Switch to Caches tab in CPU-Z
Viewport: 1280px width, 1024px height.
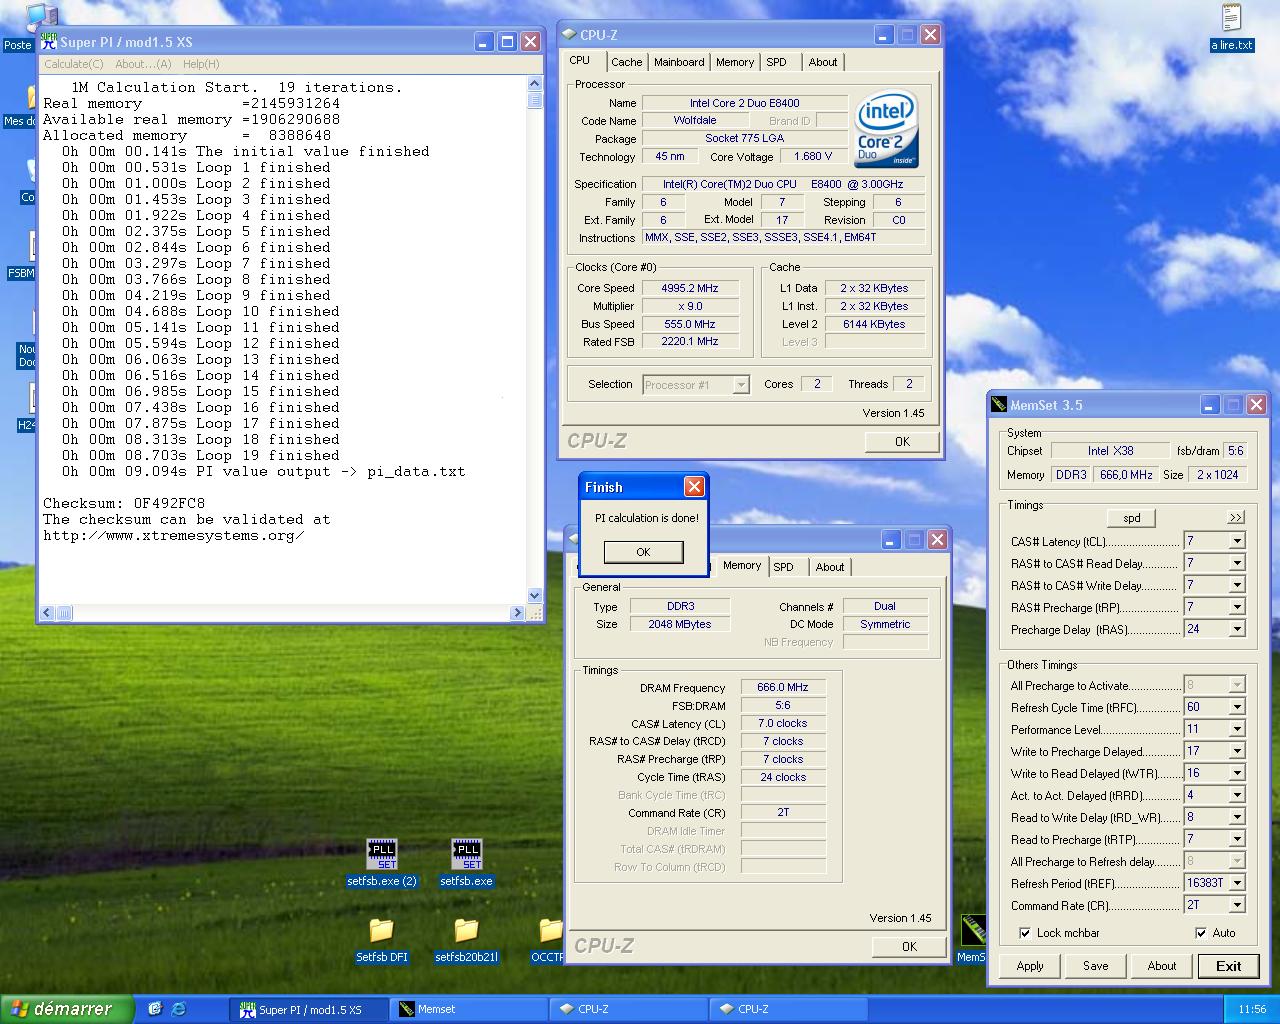click(x=626, y=62)
